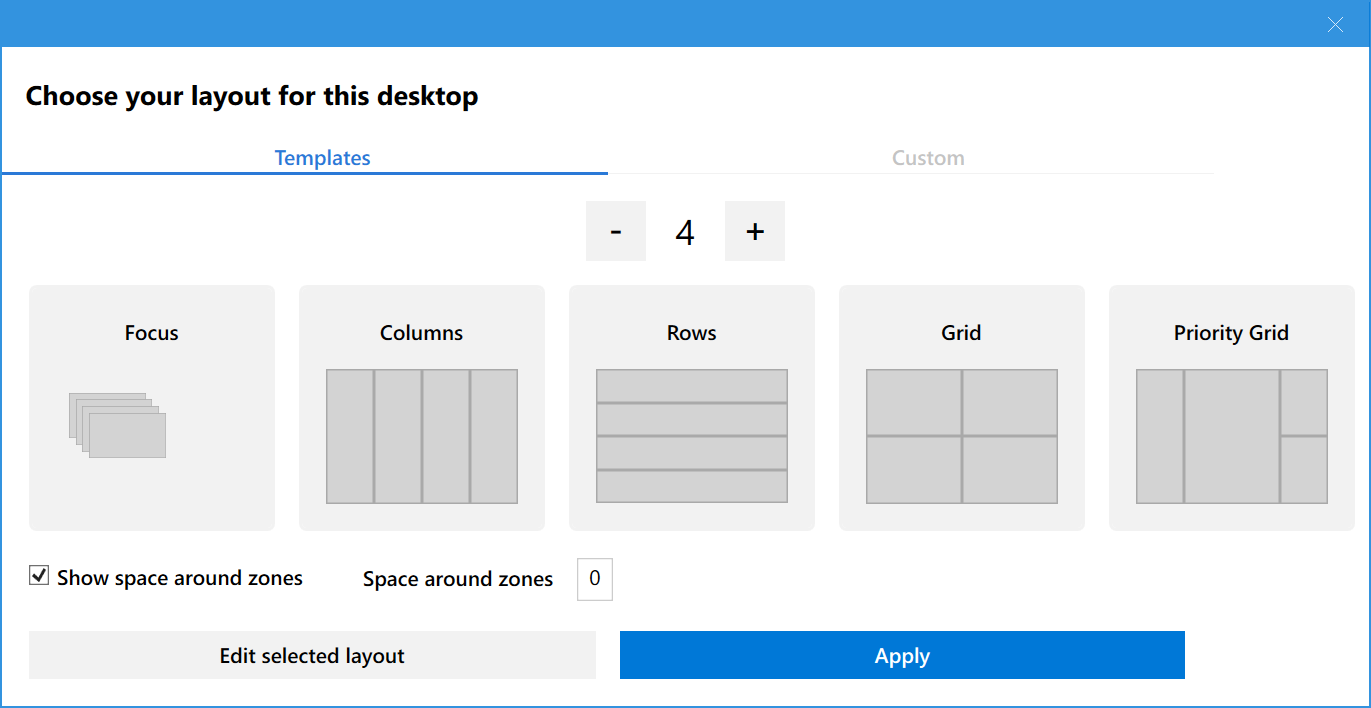
Task: Select the Focus stacked-windows layout preview
Action: (x=118, y=425)
